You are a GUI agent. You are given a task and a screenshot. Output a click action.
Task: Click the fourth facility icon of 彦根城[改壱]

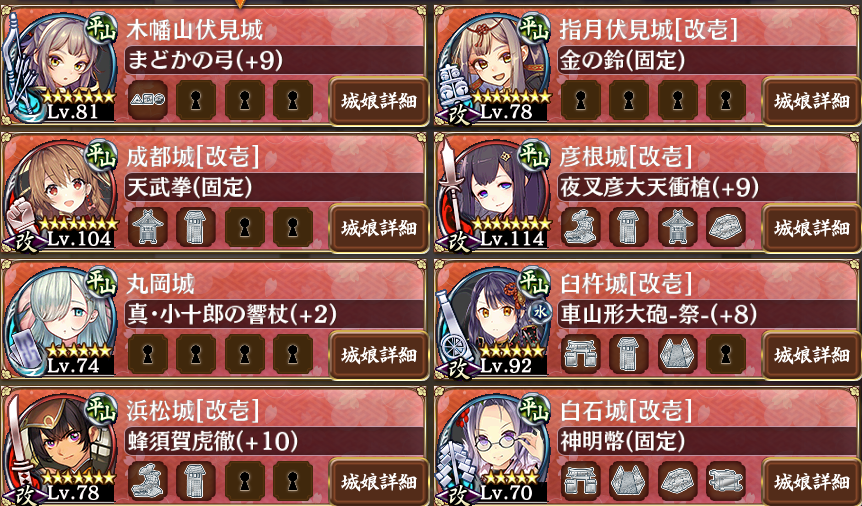[726, 227]
